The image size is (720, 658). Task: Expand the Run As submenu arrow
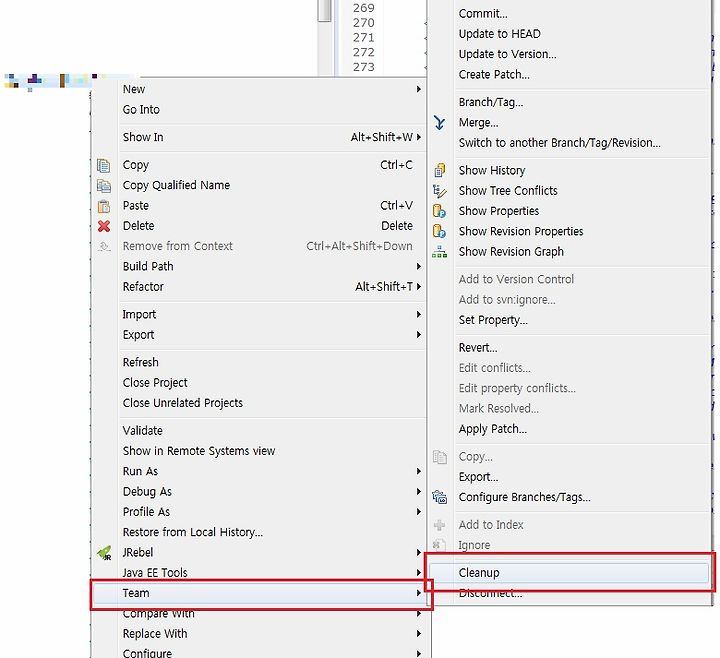418,472
